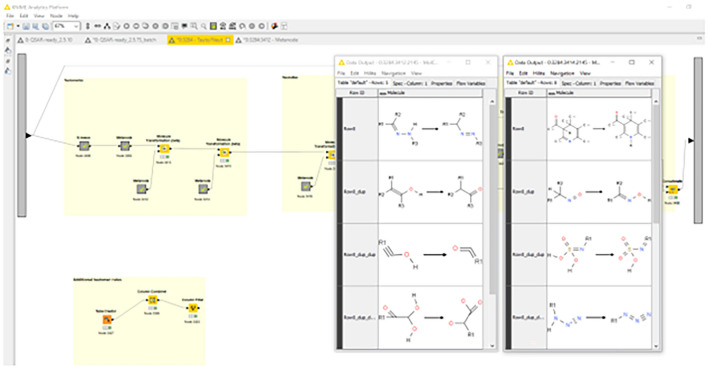Viewport: 708px width, 369px height.
Task: Click Molecule column header in right Data Output
Action: point(599,93)
